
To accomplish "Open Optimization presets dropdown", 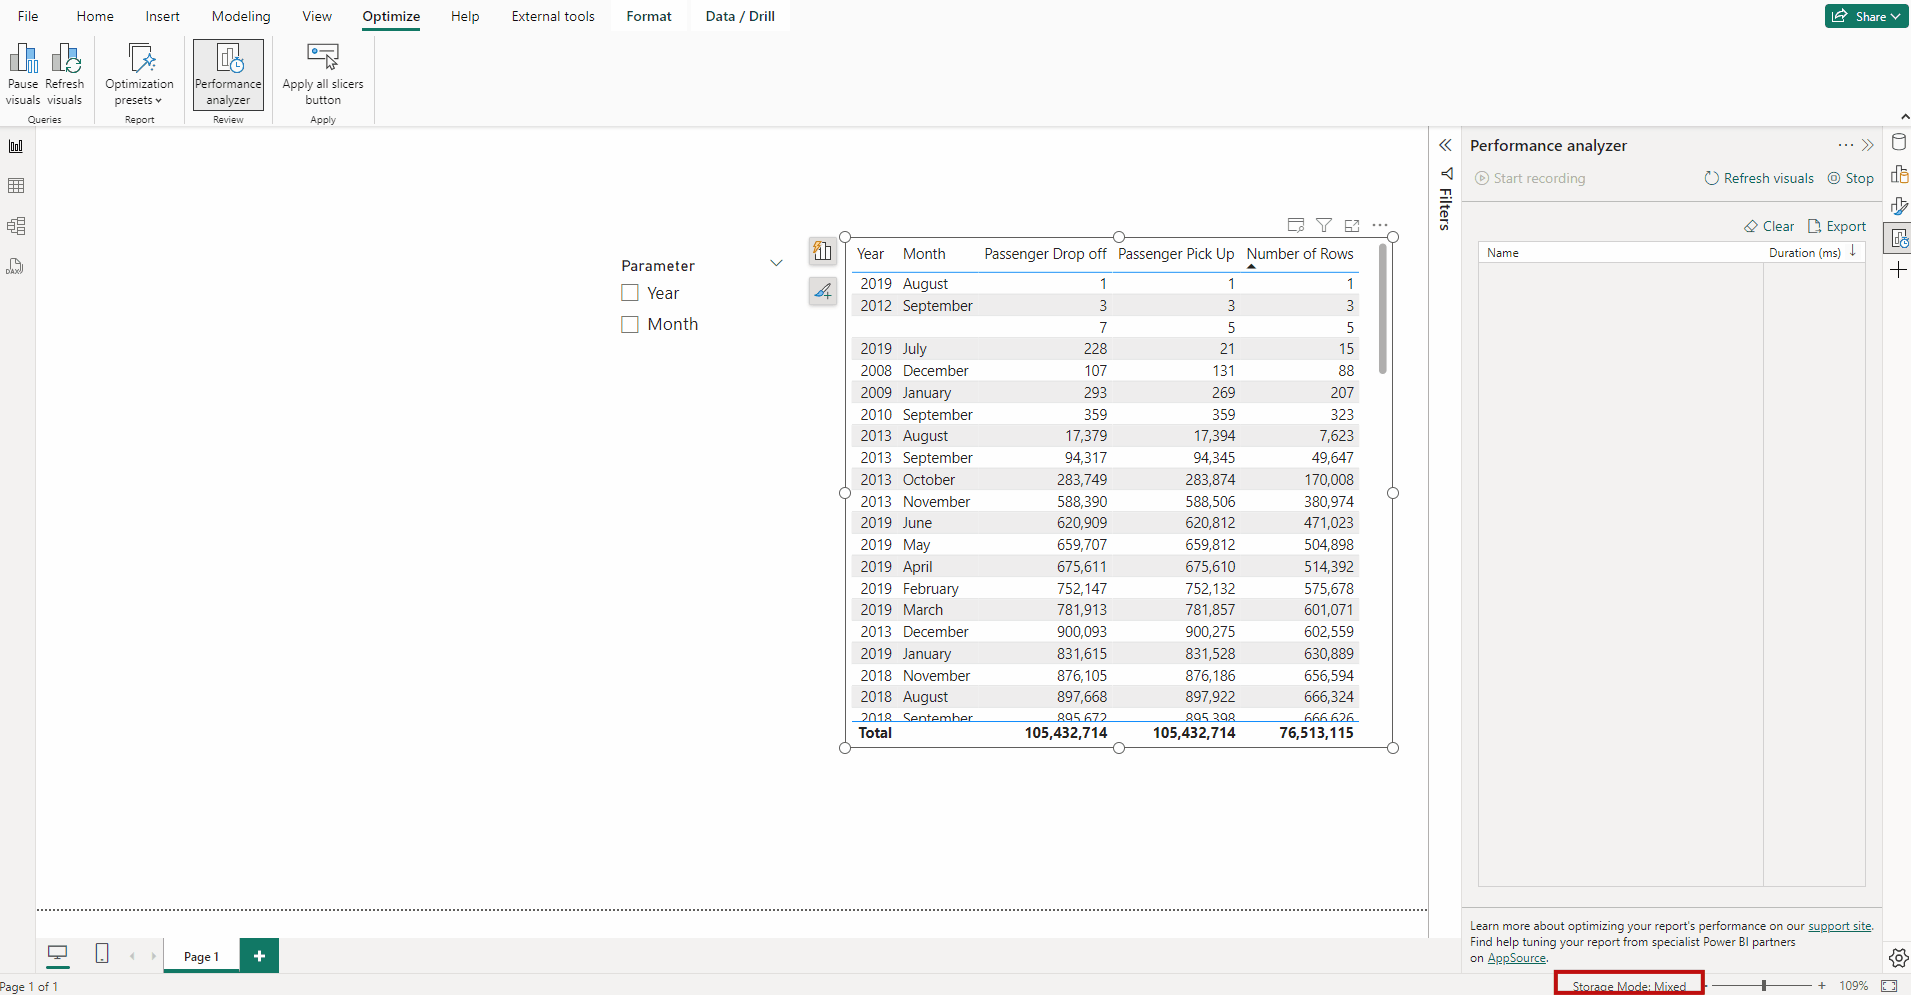I will point(139,74).
